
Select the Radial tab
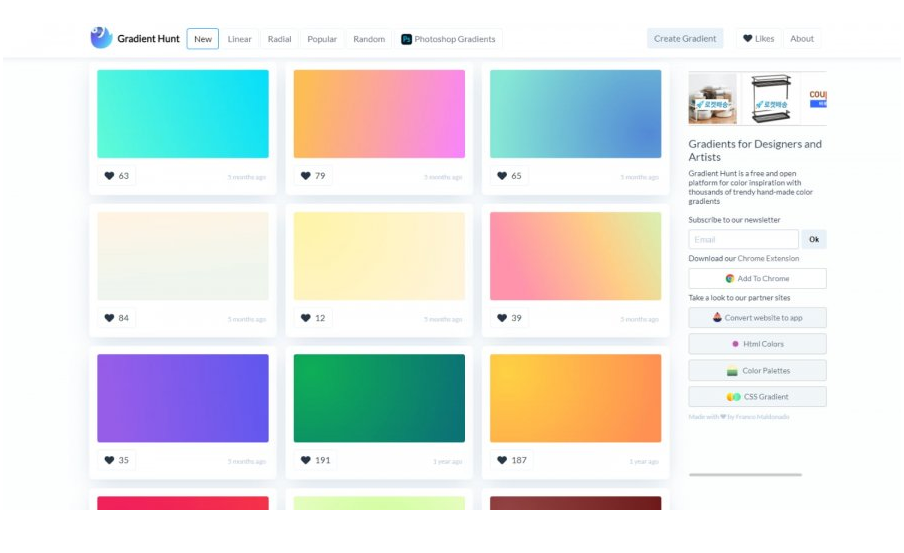(279, 39)
